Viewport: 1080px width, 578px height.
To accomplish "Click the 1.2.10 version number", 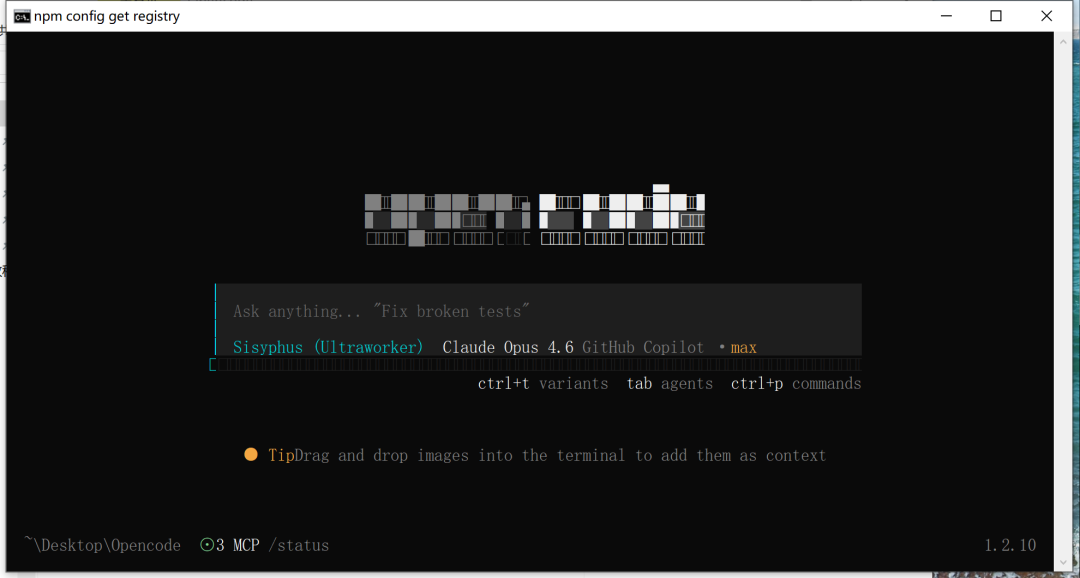I will (1010, 546).
